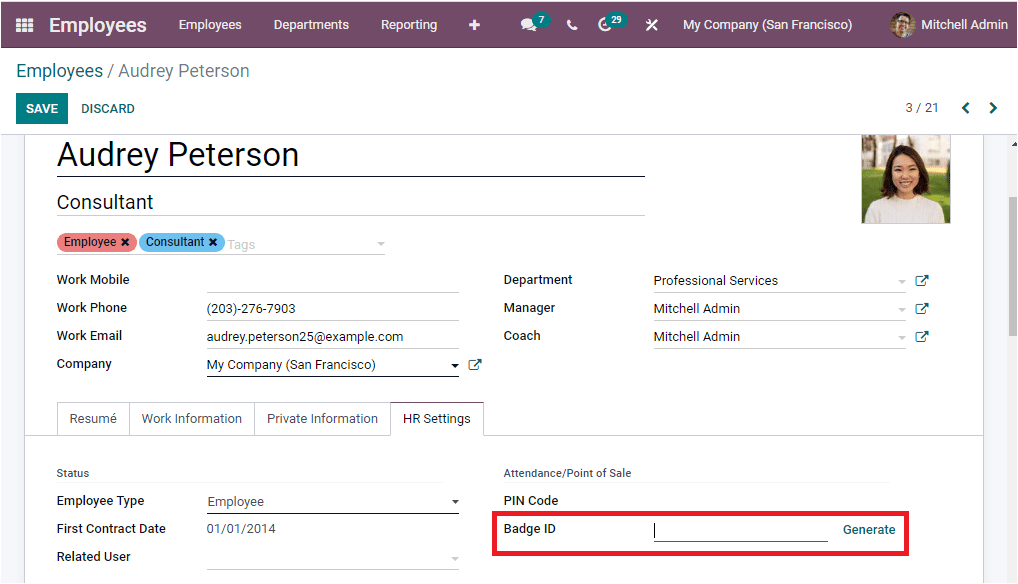Viewport: 1018px width, 584px height.
Task: Expand the Employee Type dropdown
Action: tap(455, 500)
